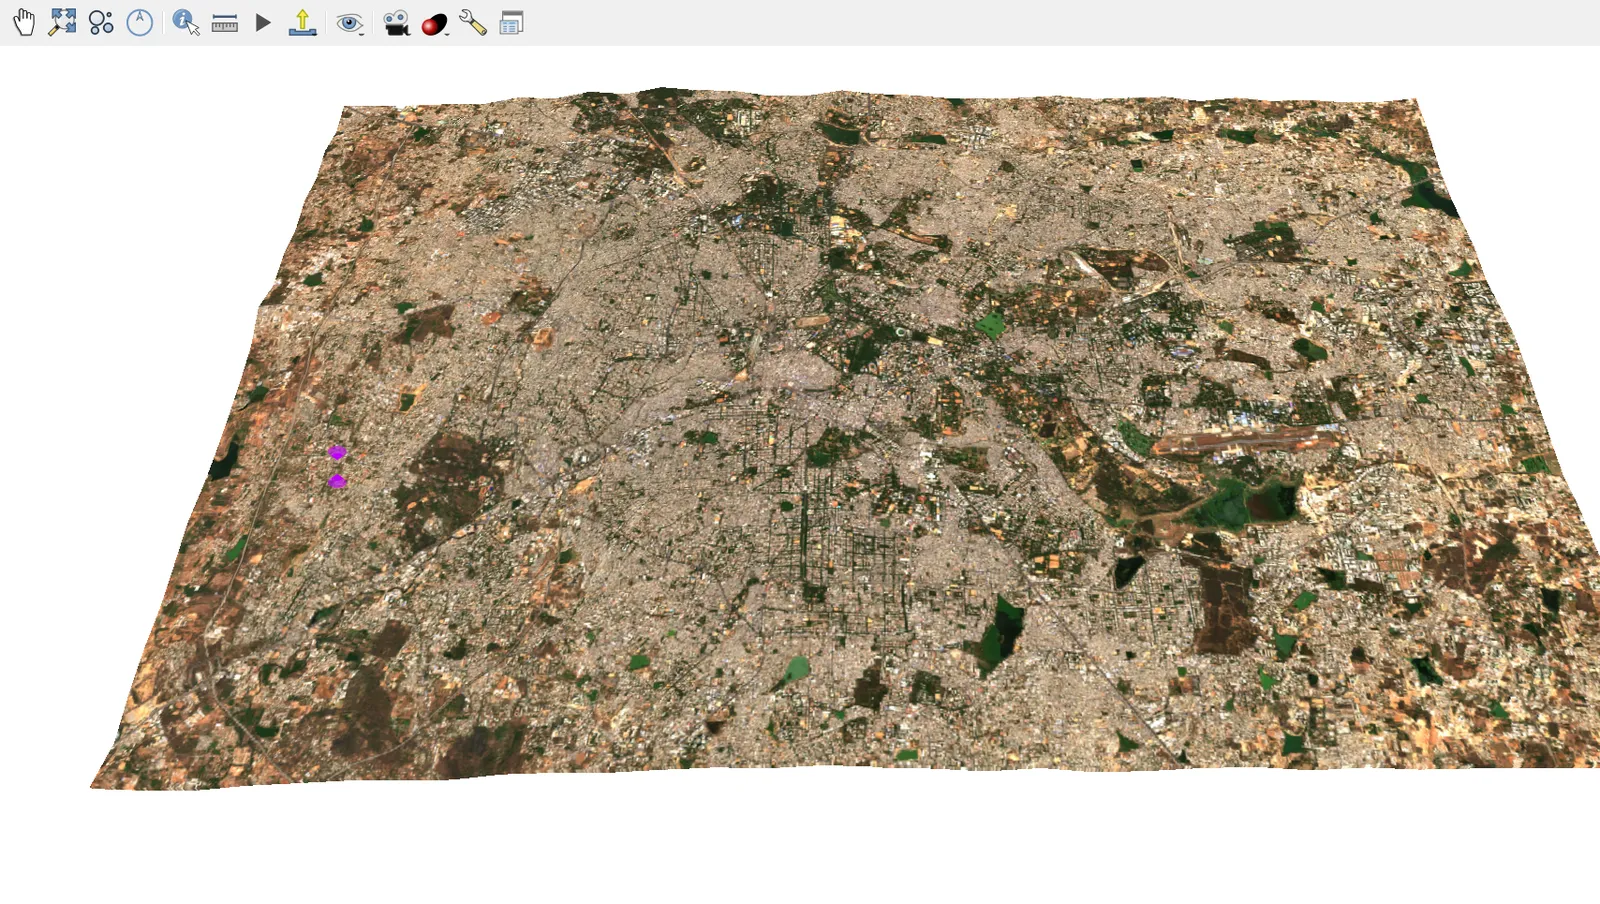Viewport: 1600px width, 904px height.
Task: Open the eye map themes dropdown
Action: 349,23
